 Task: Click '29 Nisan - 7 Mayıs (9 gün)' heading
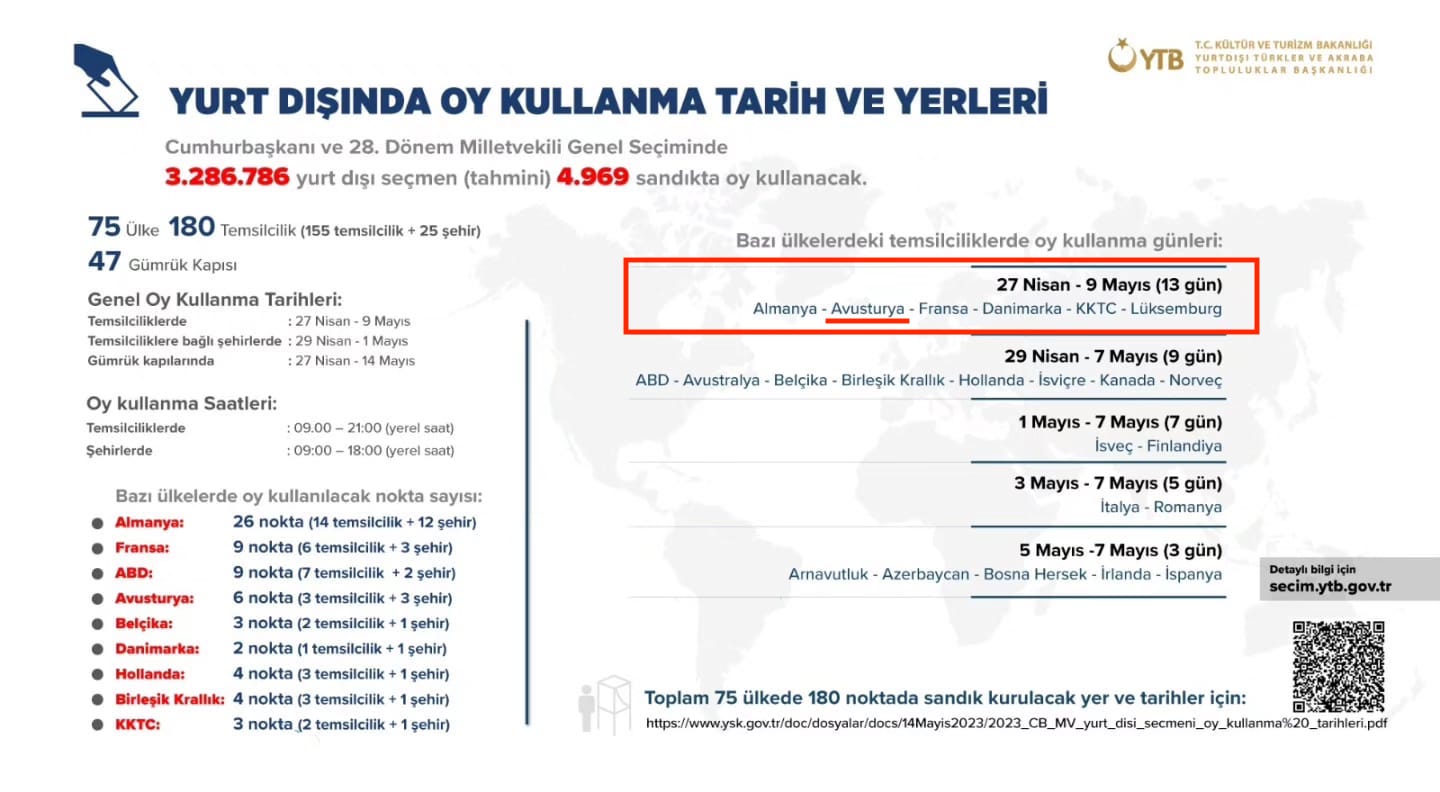[x=1113, y=357]
